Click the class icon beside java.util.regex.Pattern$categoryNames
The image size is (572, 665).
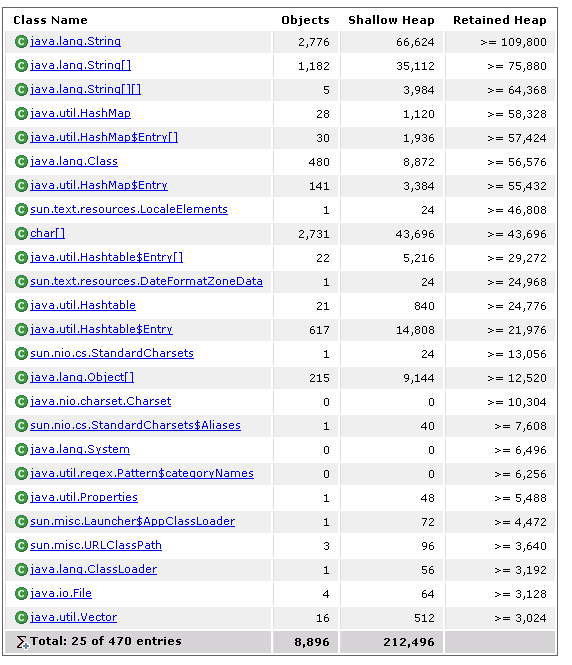(x=21, y=473)
